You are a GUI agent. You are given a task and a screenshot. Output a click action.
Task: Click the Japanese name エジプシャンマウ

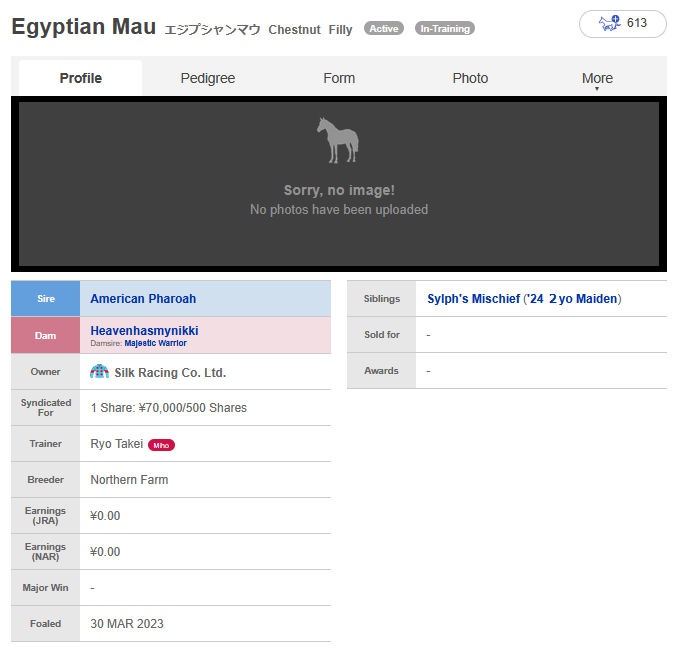212,30
